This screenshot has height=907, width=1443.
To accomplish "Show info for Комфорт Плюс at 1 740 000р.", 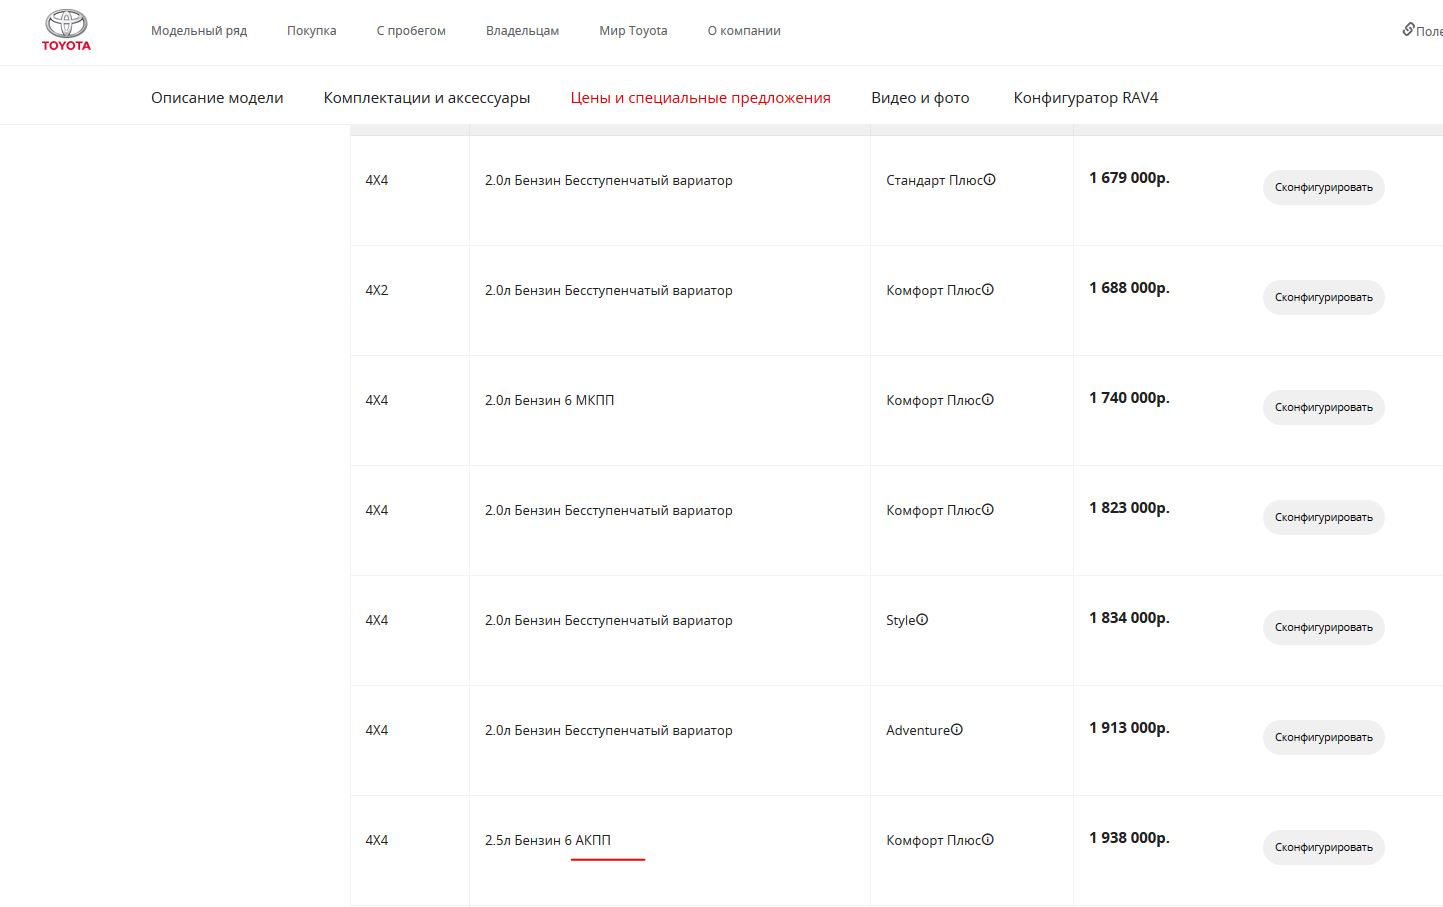I will coord(987,400).
